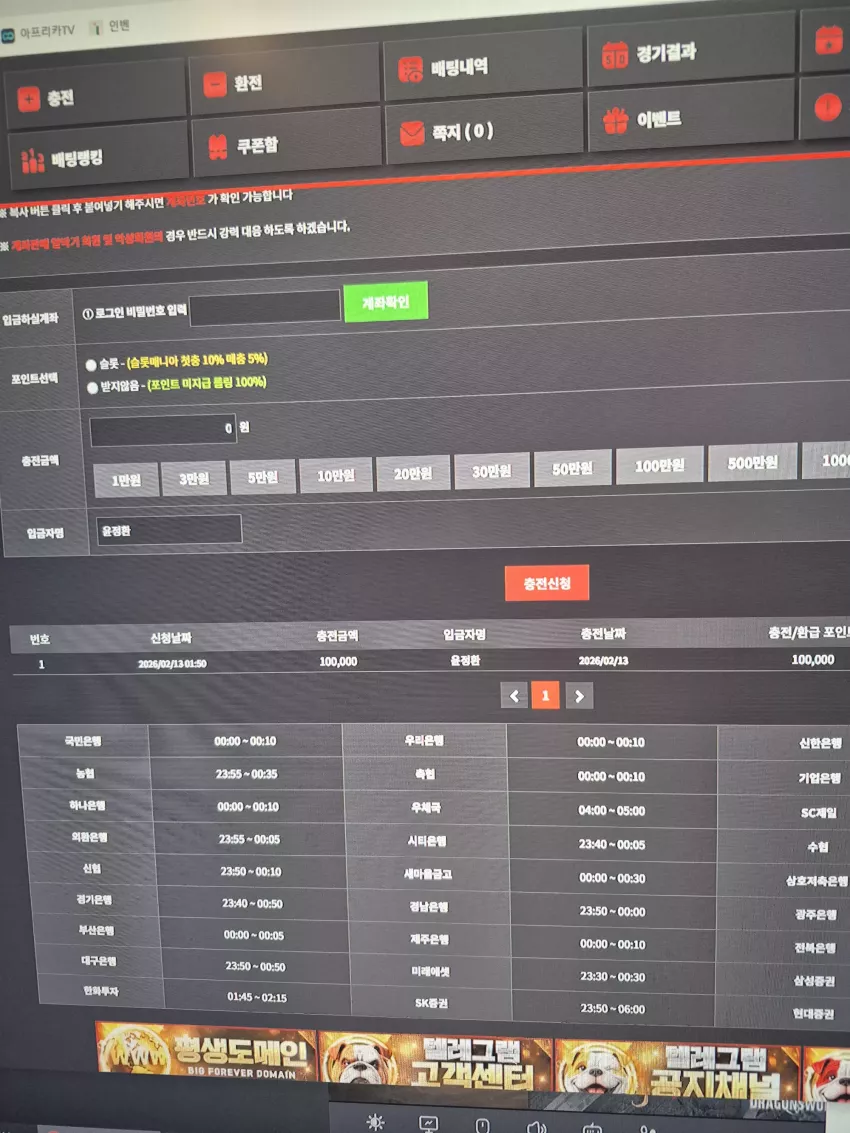850x1133 pixels.
Task: Choose the 30만원 amount button
Action: click(x=491, y=471)
